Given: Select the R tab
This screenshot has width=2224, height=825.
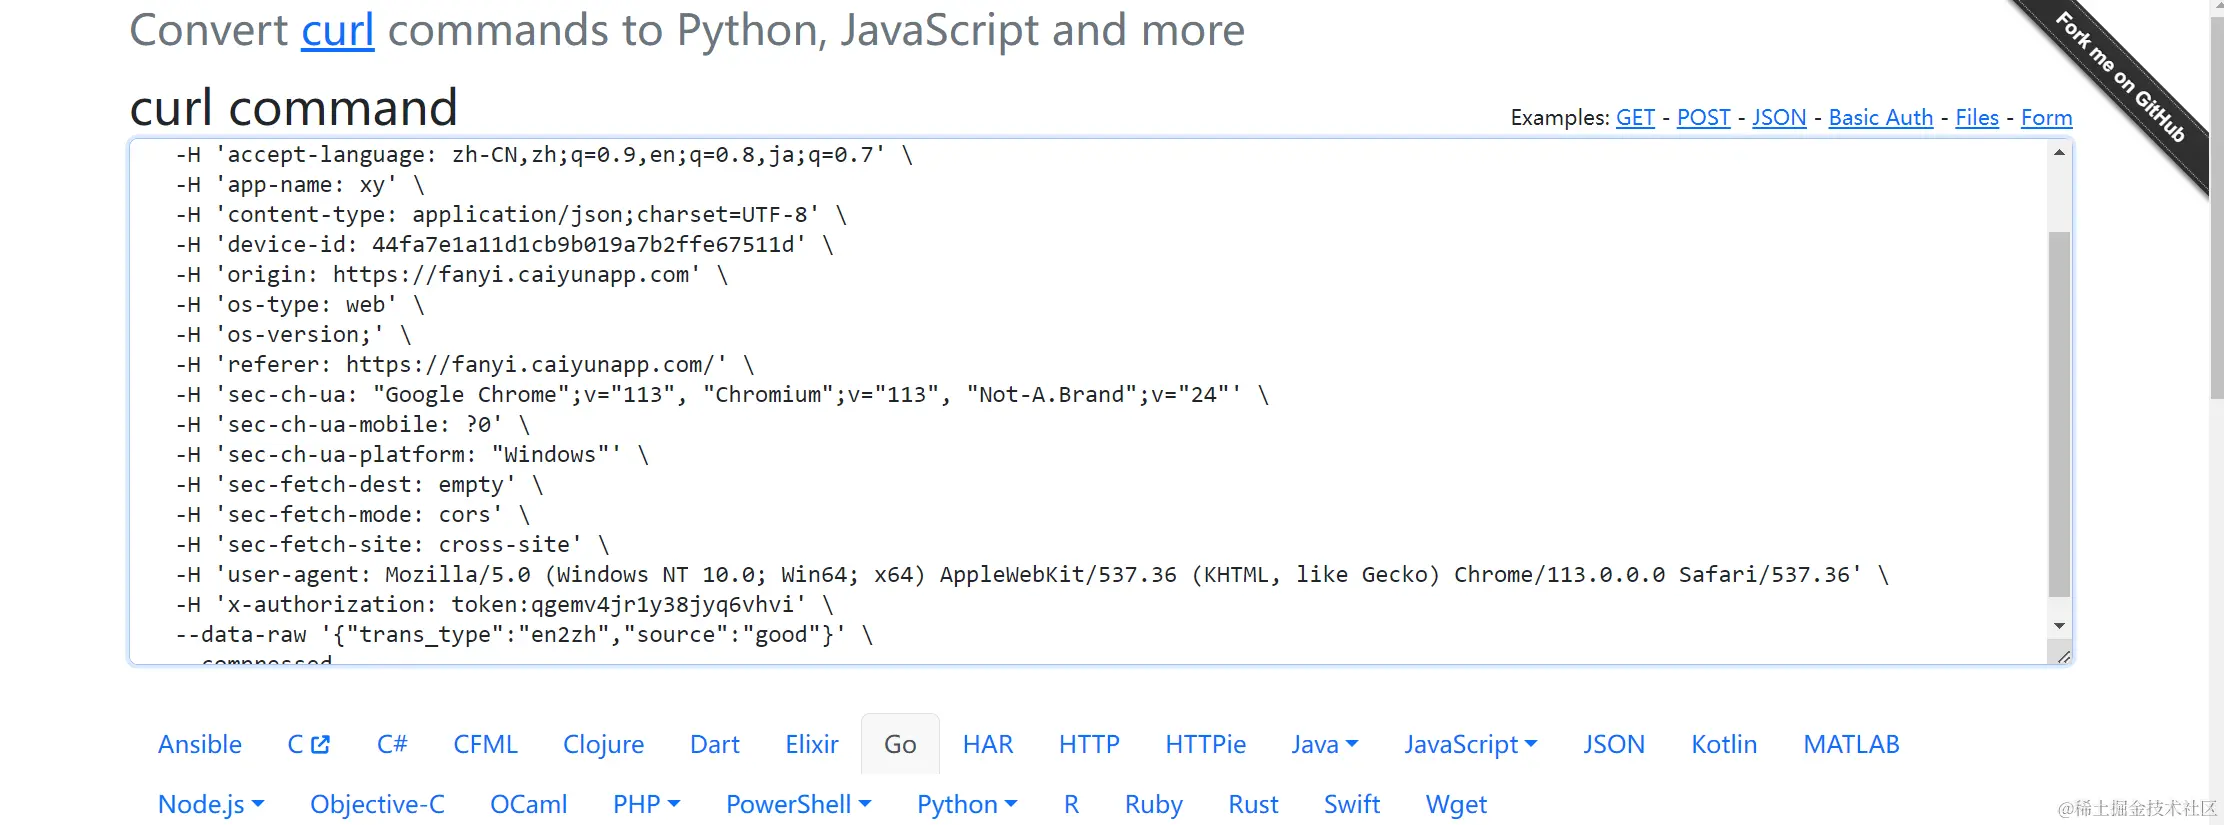Looking at the screenshot, I should click(1071, 805).
